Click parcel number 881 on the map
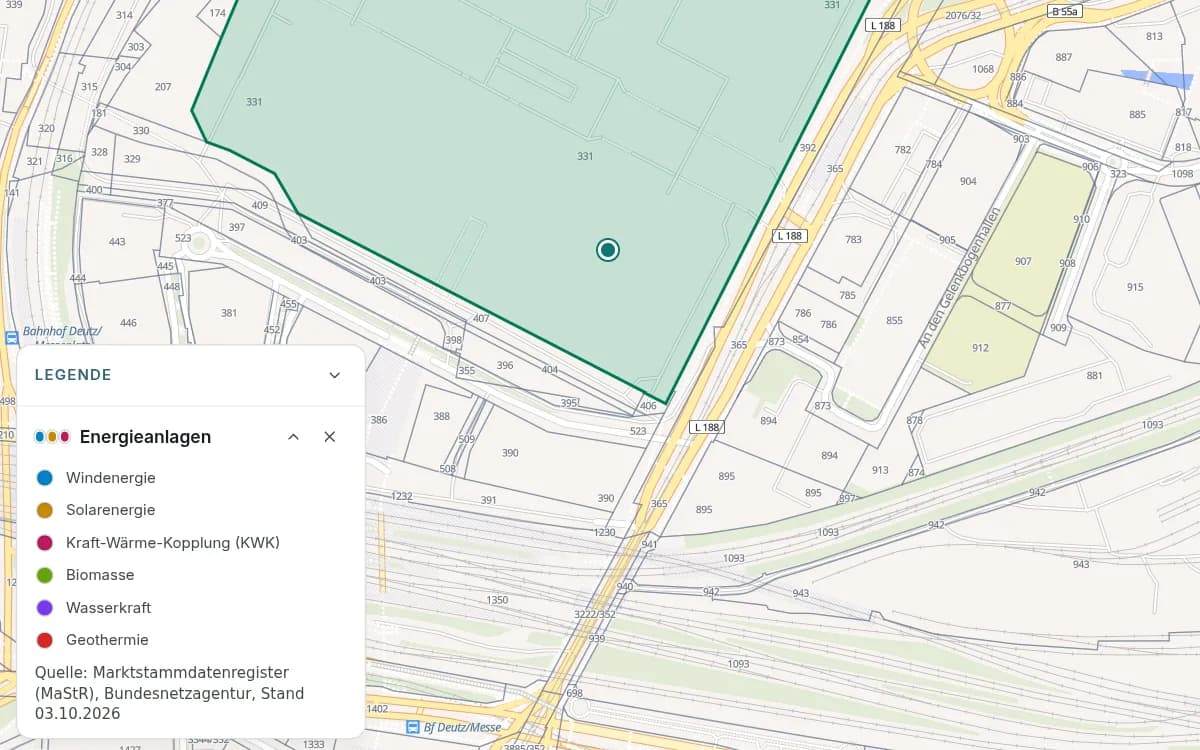This screenshot has width=1200, height=750. click(1095, 376)
